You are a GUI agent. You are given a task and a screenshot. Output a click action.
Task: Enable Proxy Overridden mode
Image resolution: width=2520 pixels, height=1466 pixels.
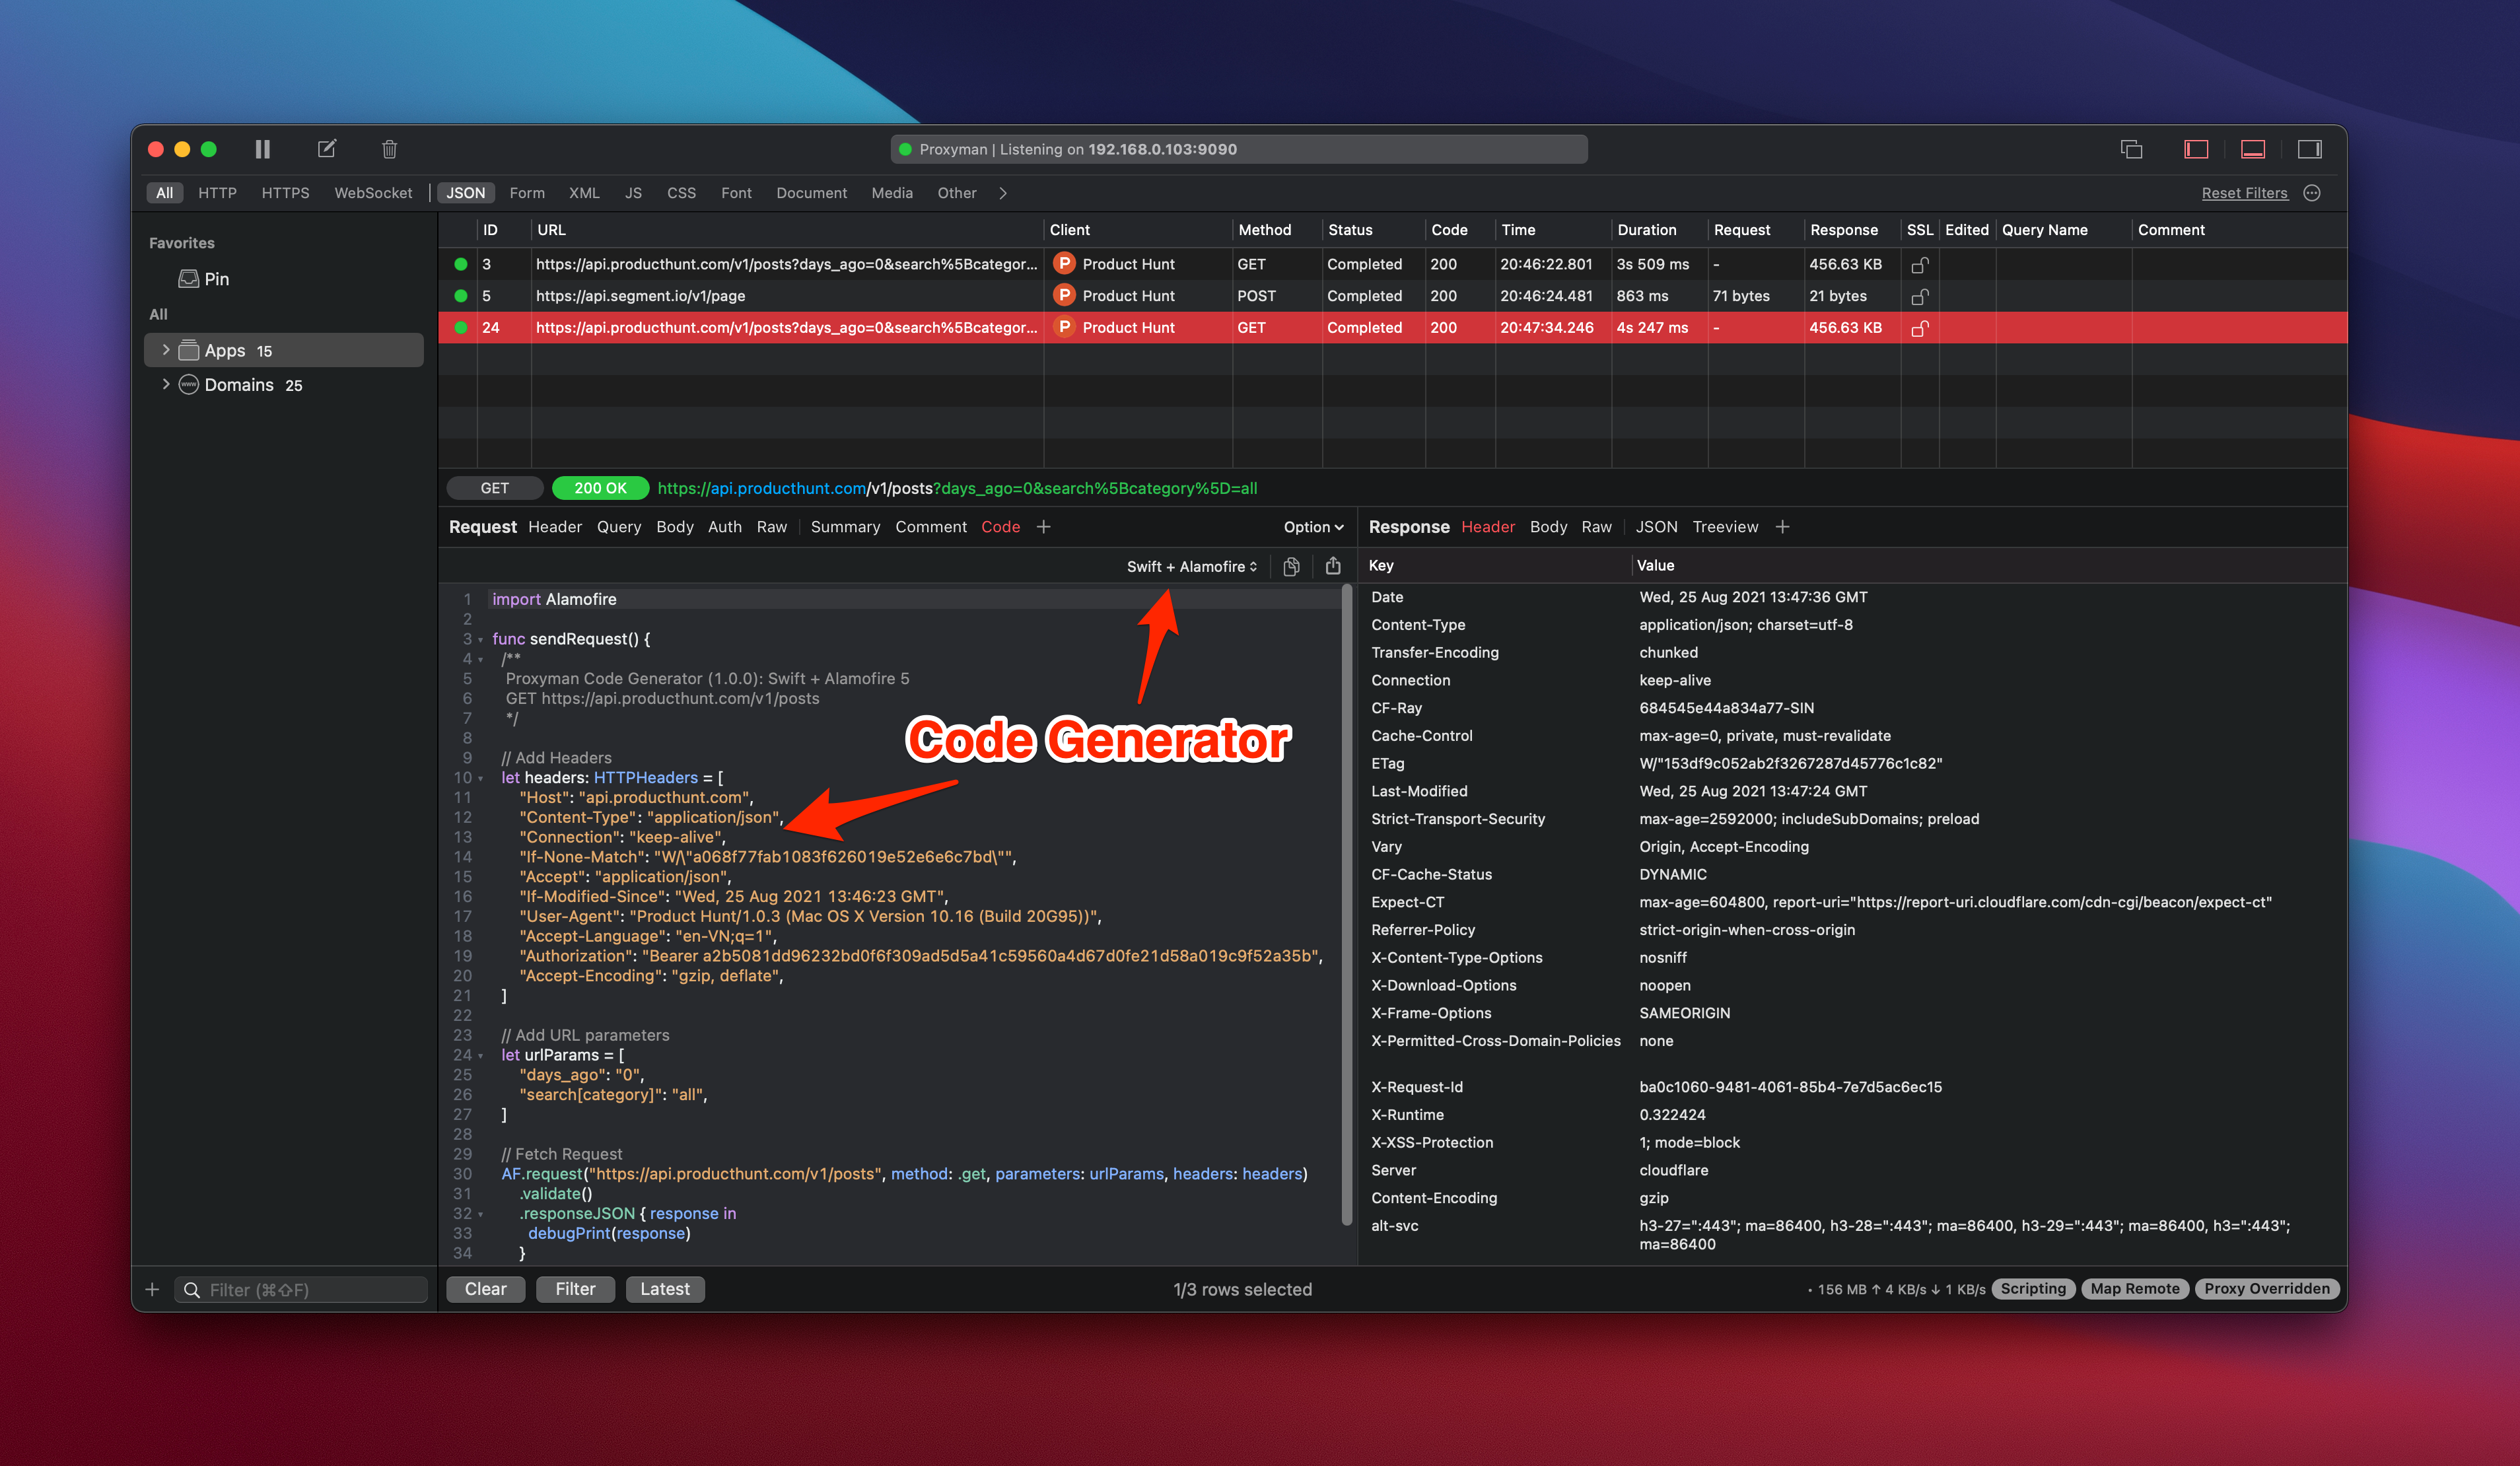tap(2266, 1288)
